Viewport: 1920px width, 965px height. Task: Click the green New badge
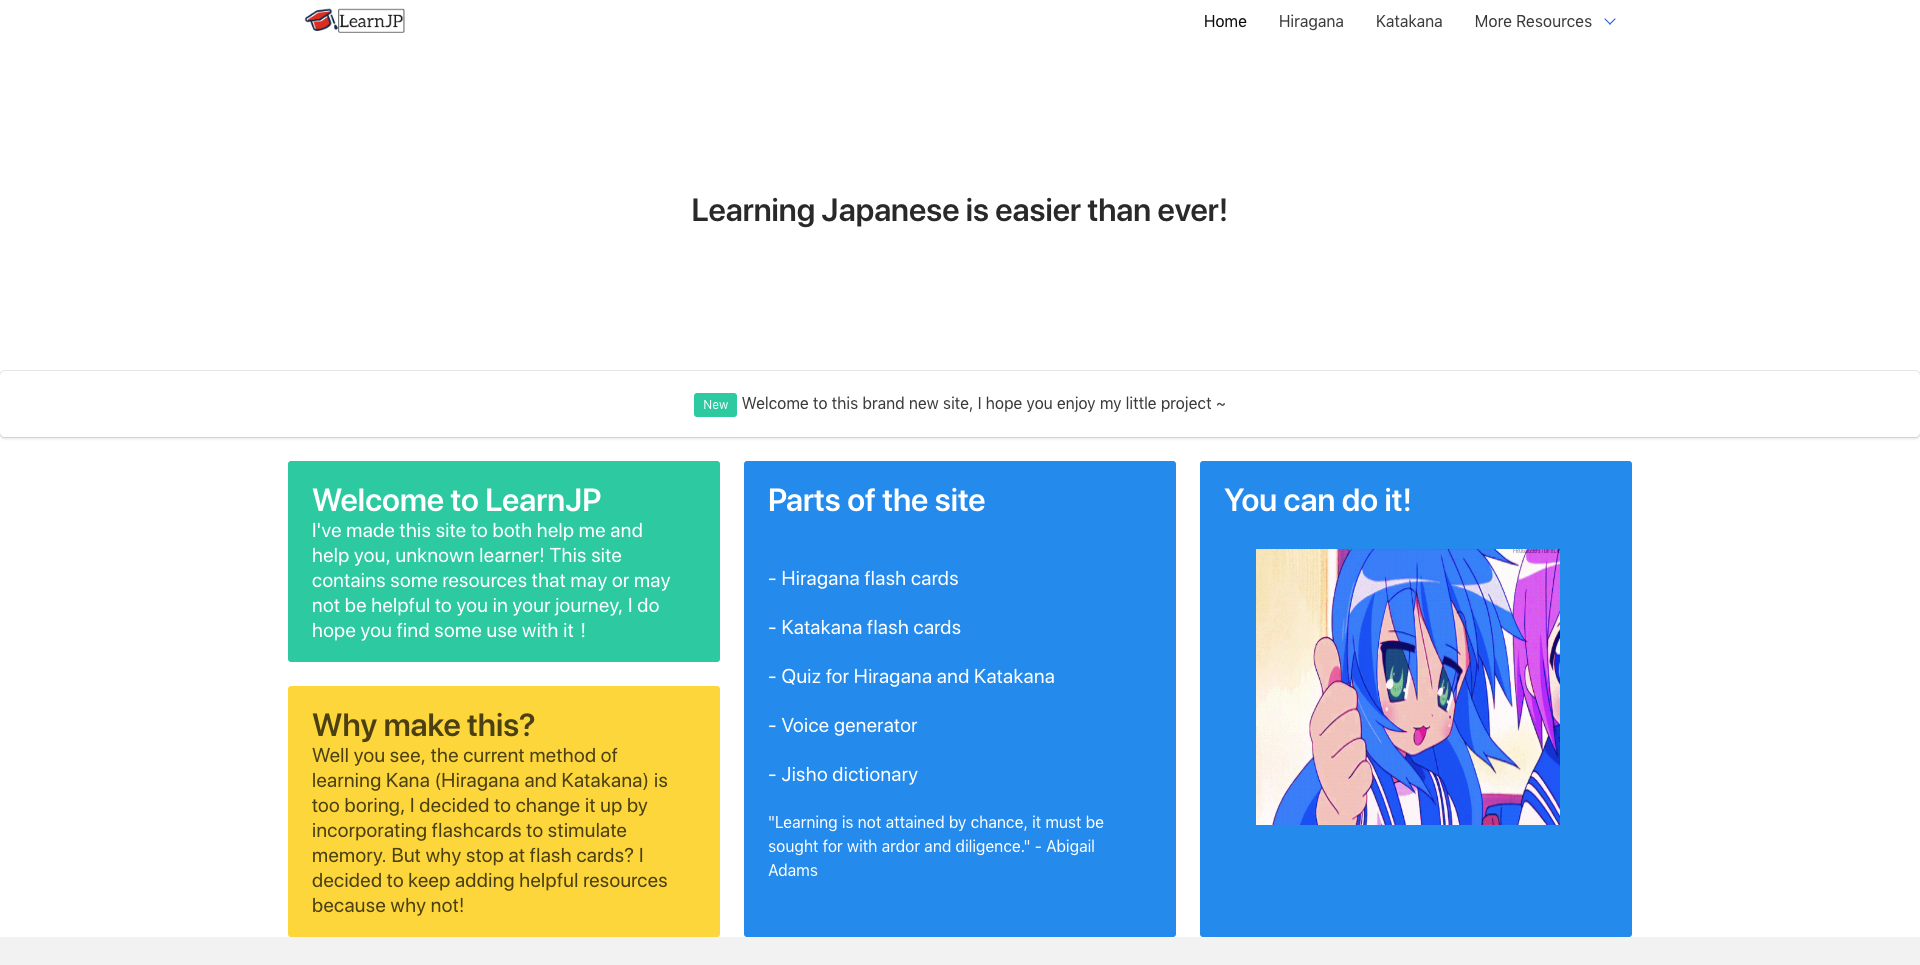[x=715, y=404]
